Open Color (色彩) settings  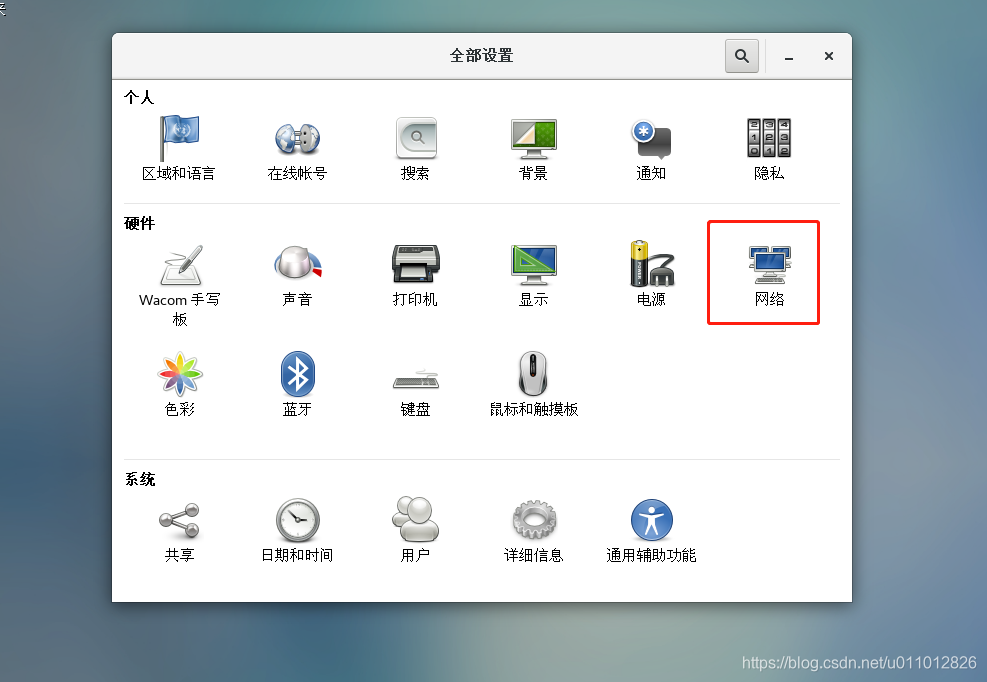coord(179,384)
